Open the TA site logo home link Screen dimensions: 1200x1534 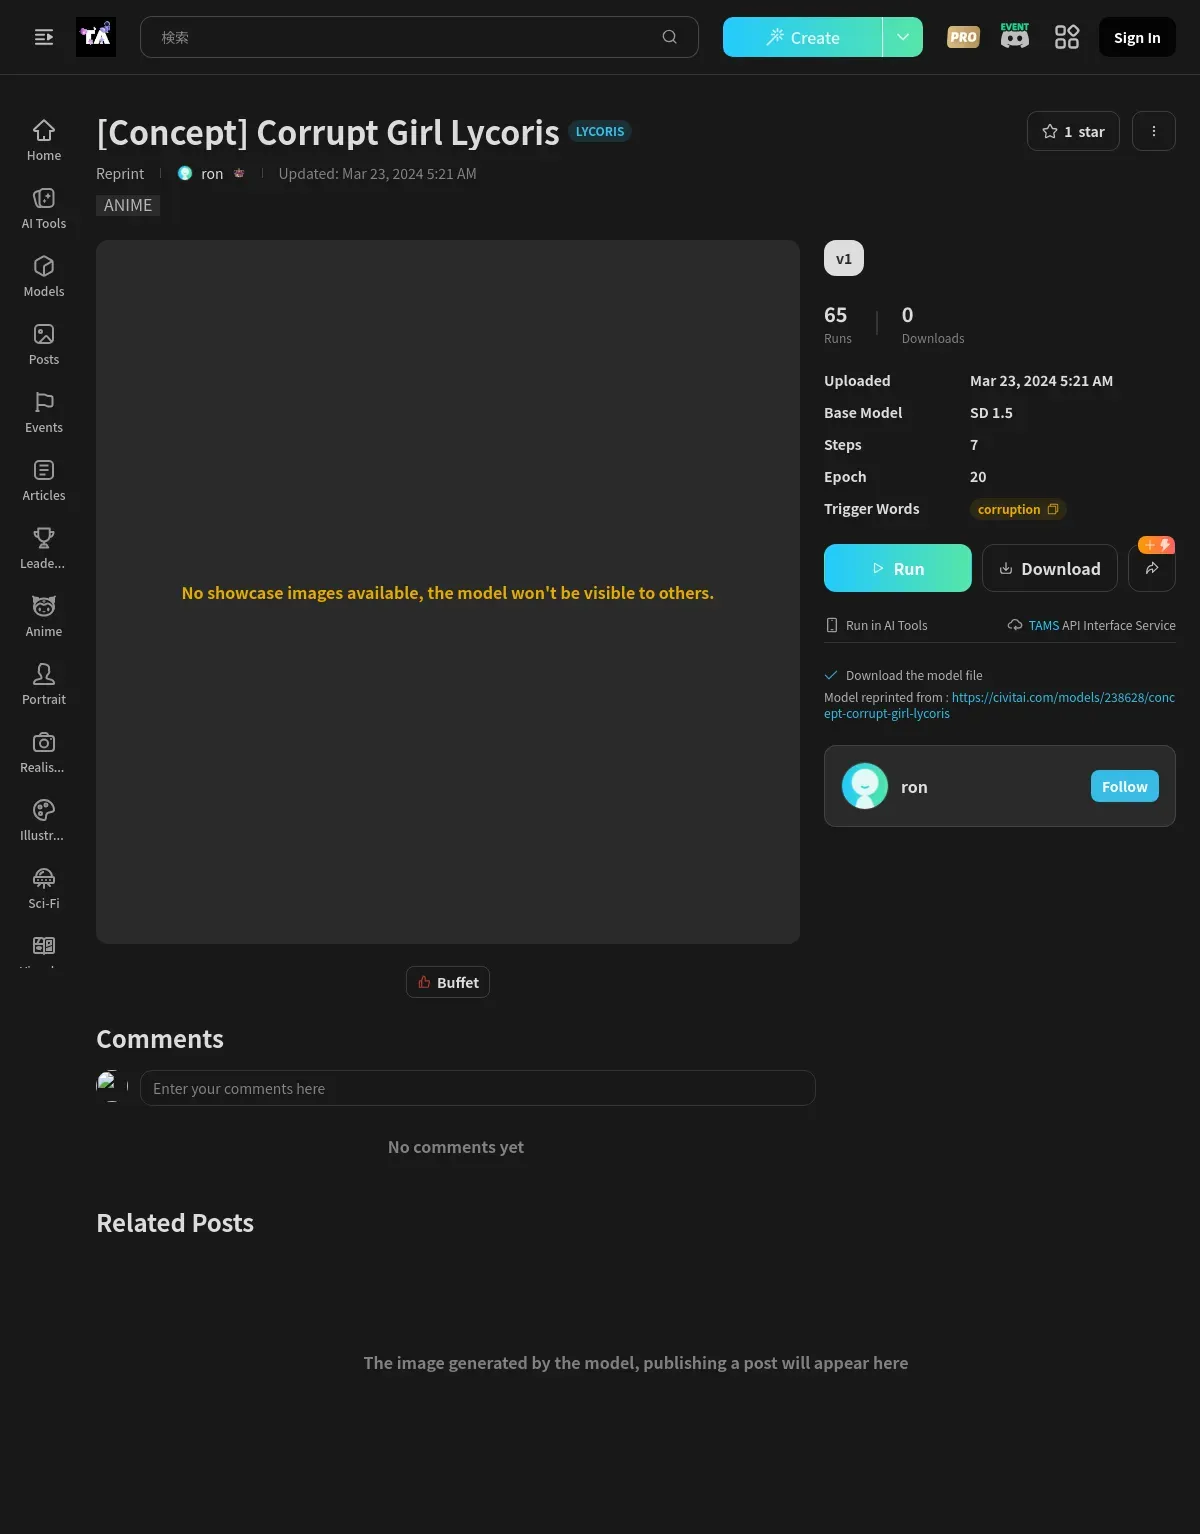click(96, 37)
